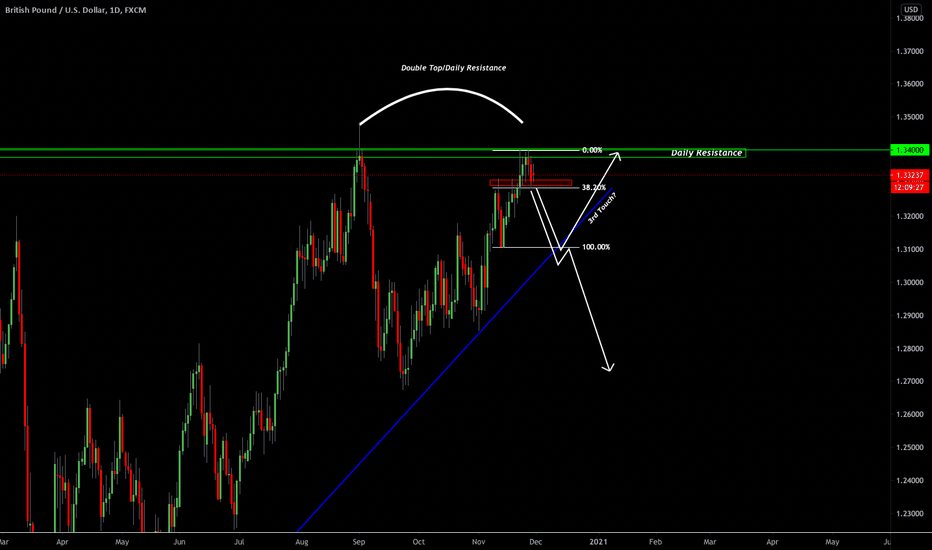Click the Aug label on time axis
932x550 pixels.
(x=301, y=542)
